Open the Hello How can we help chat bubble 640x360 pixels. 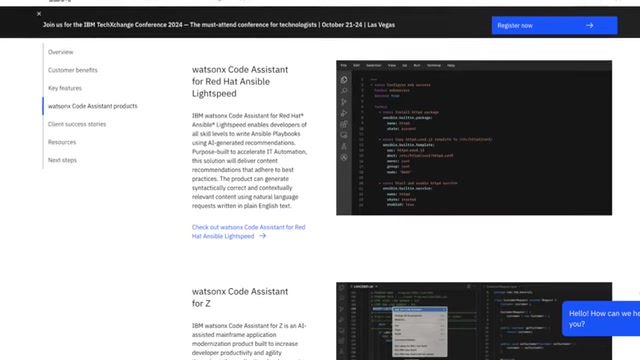tap(601, 319)
